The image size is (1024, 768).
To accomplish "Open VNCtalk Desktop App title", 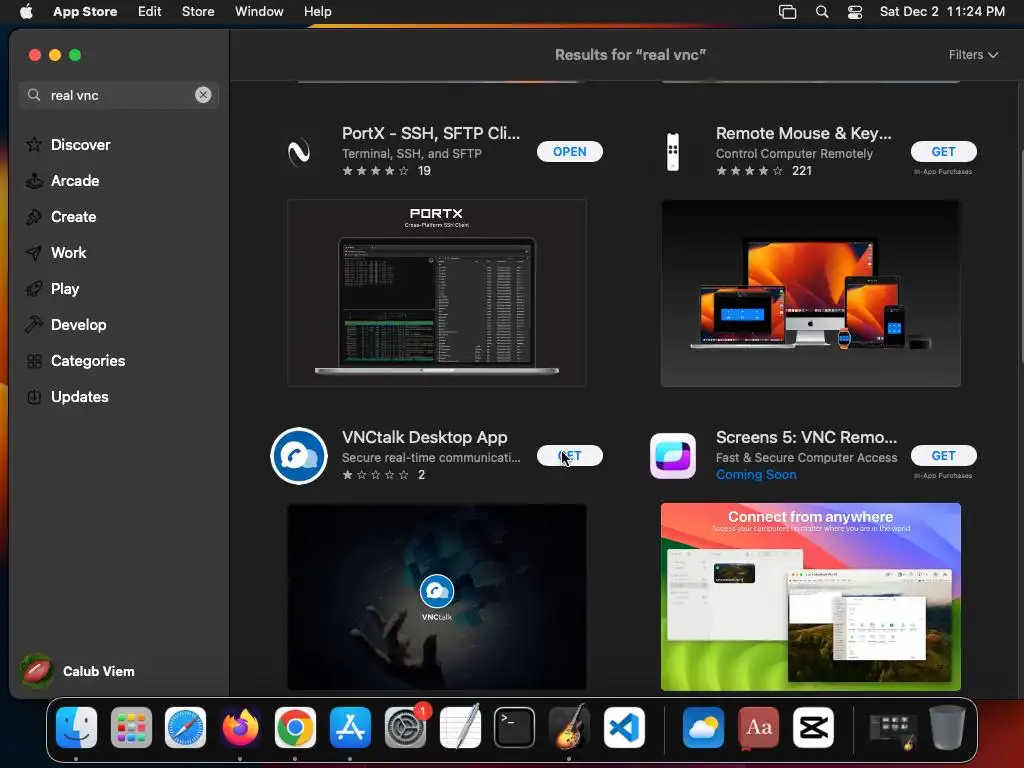I will pyautogui.click(x=424, y=438).
